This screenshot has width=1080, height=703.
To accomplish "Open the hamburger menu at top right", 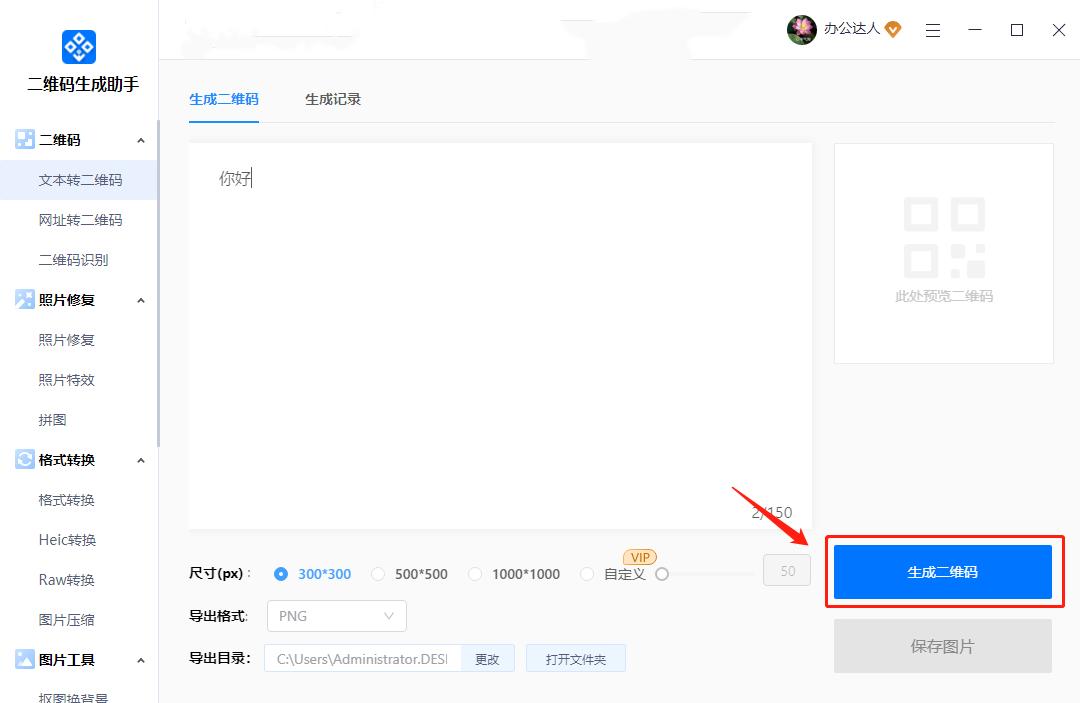I will coord(933,30).
